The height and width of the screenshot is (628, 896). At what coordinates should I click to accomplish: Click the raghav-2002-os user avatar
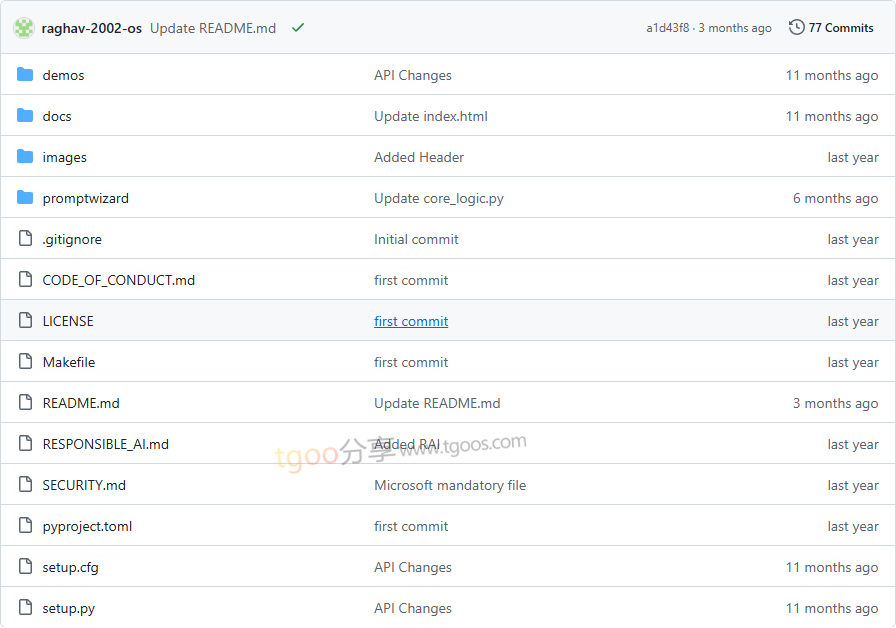tap(24, 28)
